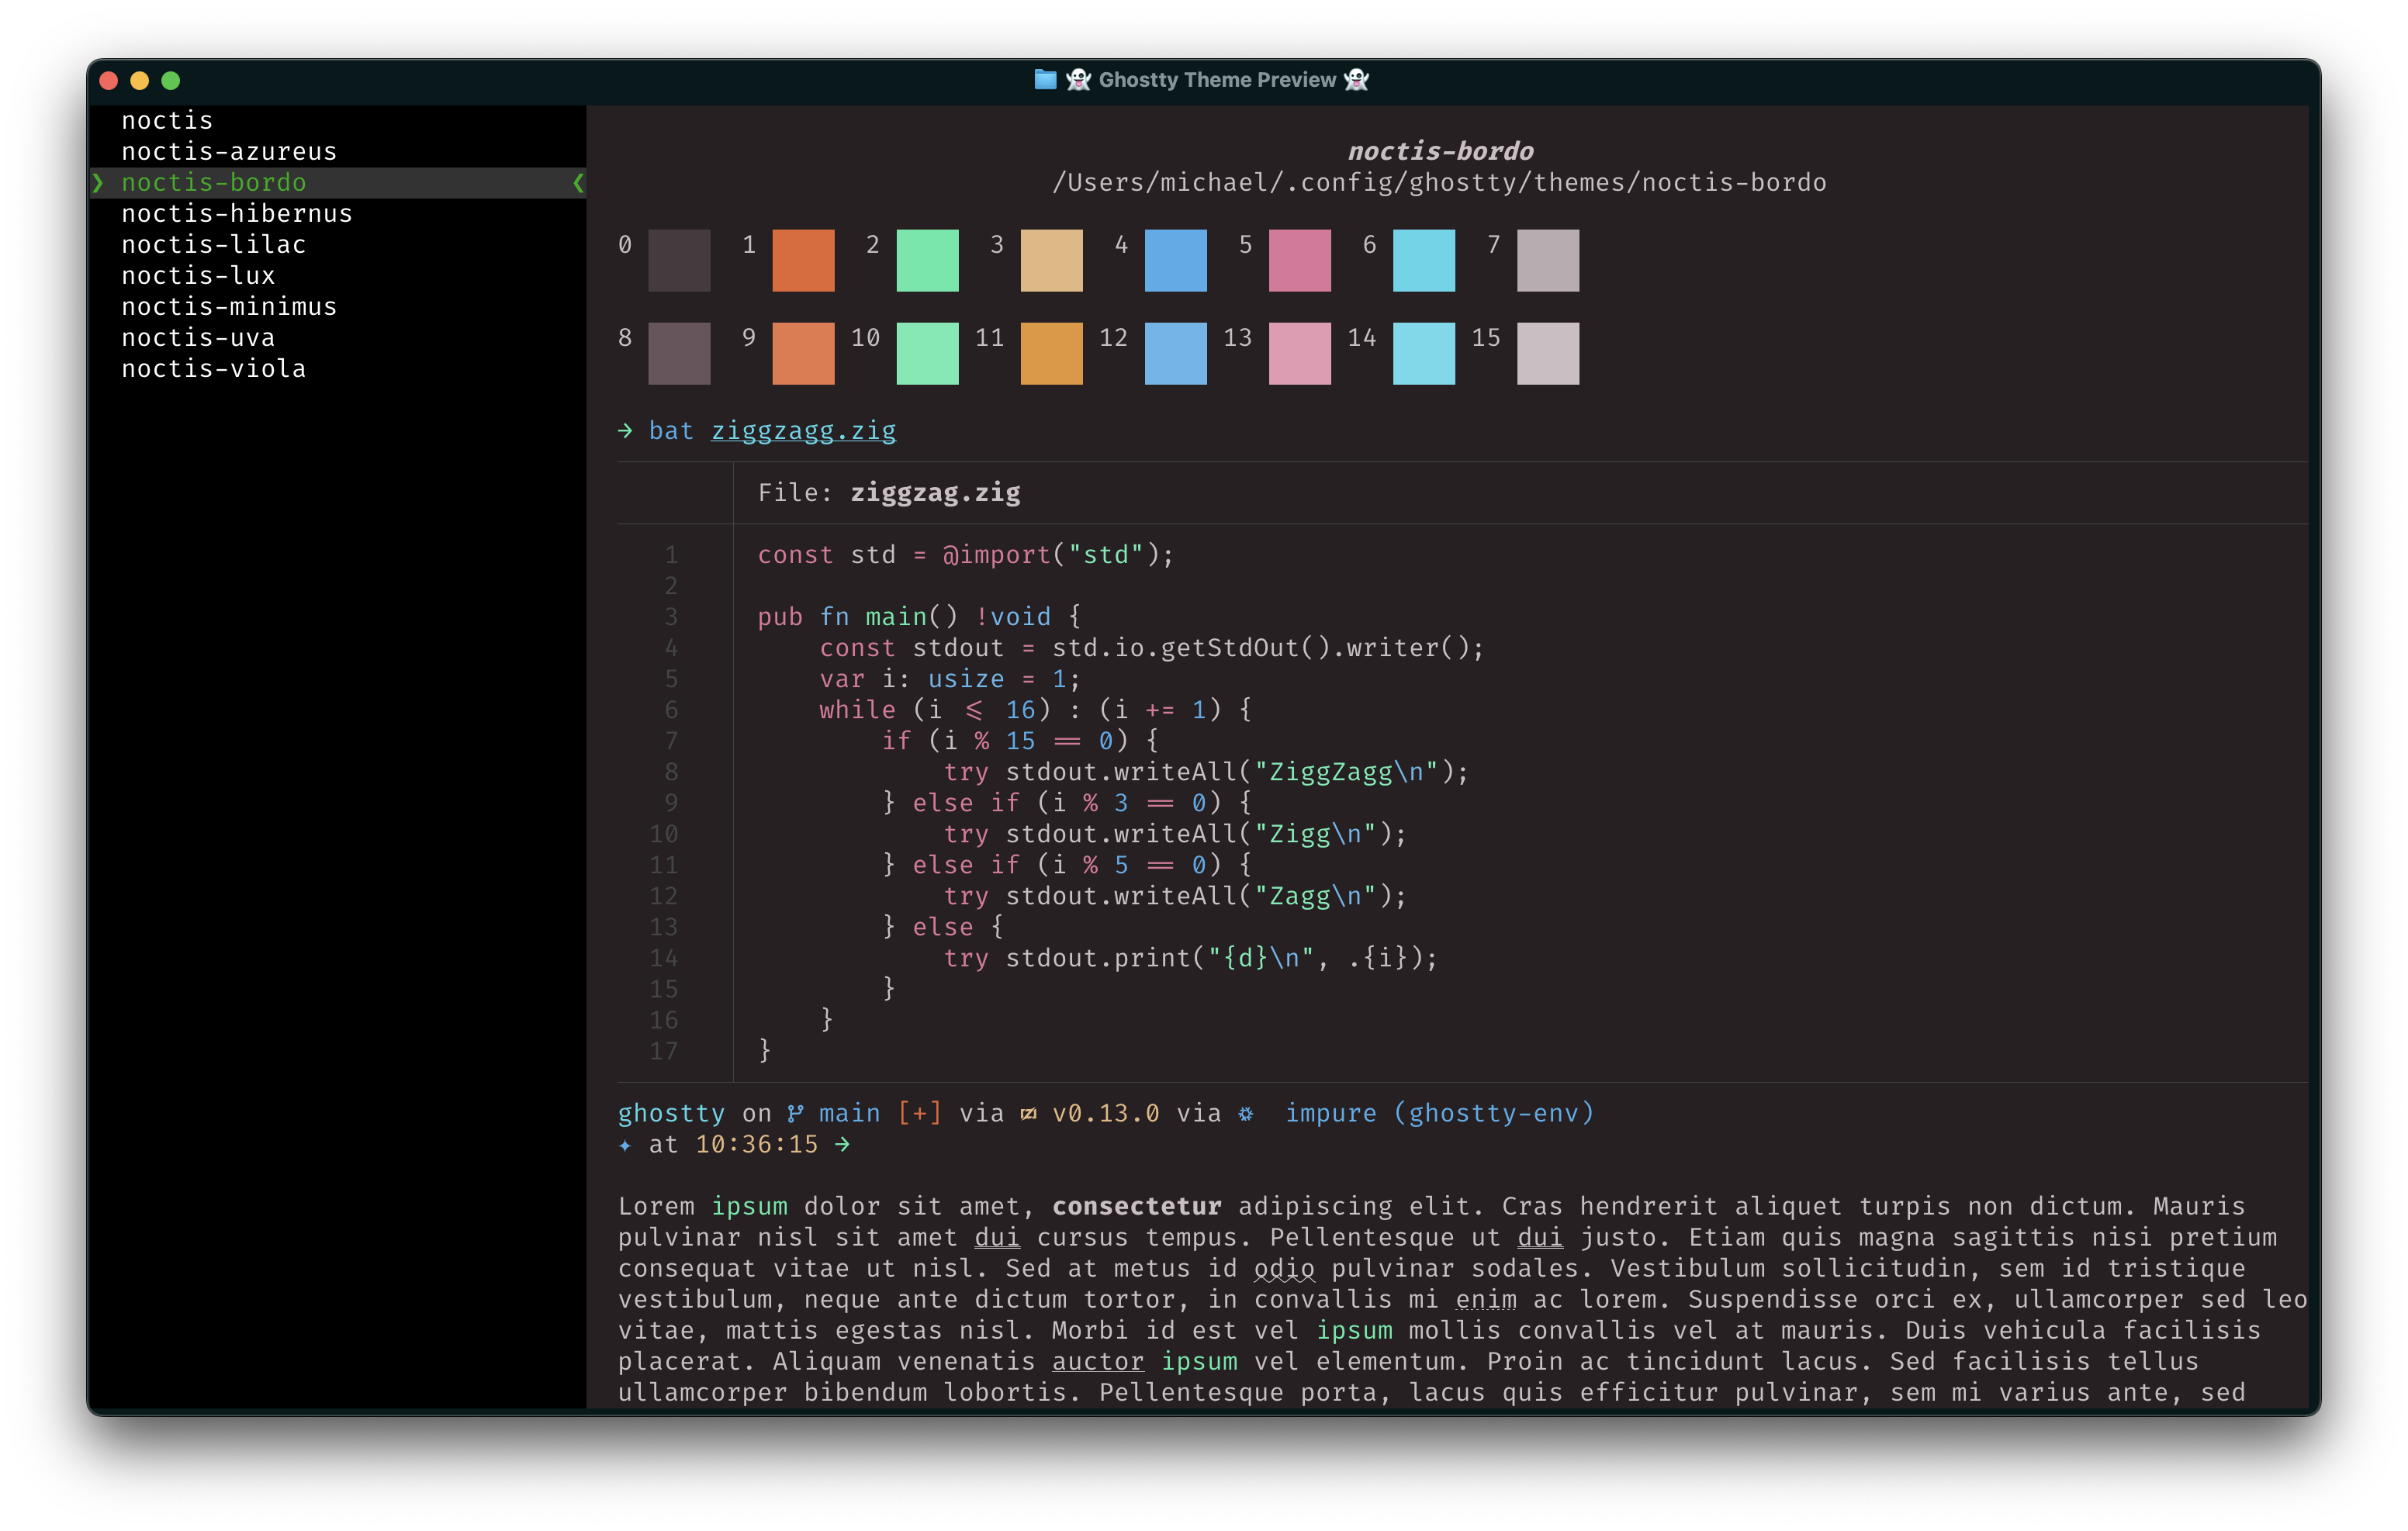Click the prompt arrow after 10:36:15
This screenshot has height=1531, width=2408.
point(842,1144)
